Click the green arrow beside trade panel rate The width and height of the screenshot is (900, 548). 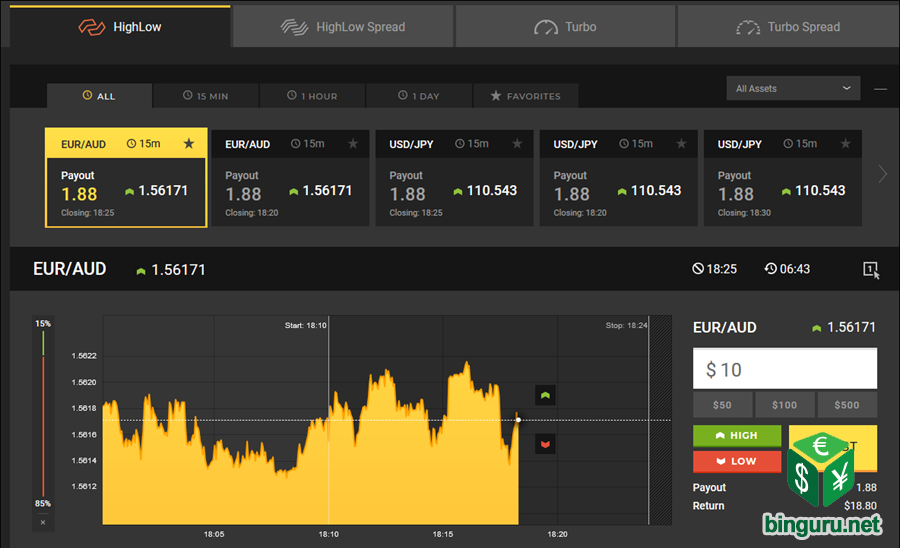coord(817,328)
